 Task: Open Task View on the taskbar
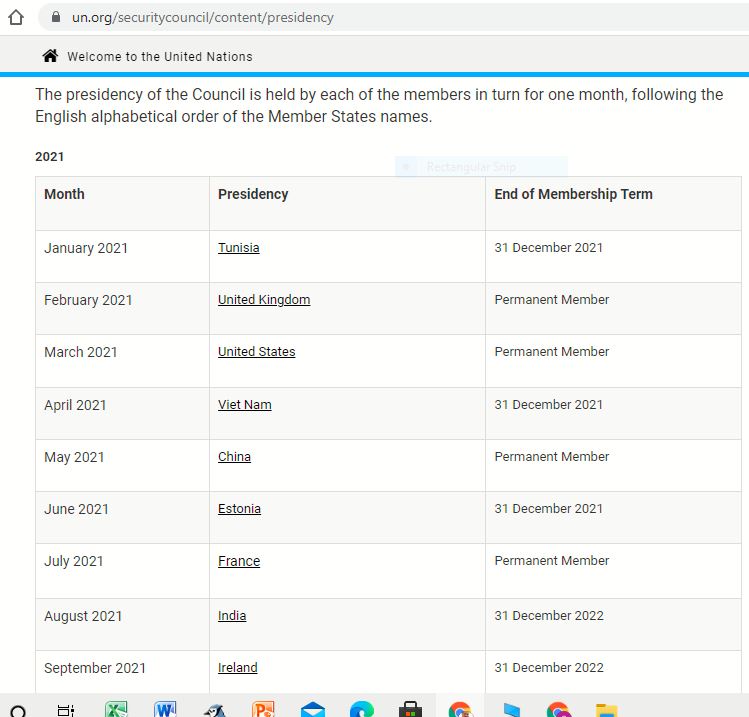[66, 708]
